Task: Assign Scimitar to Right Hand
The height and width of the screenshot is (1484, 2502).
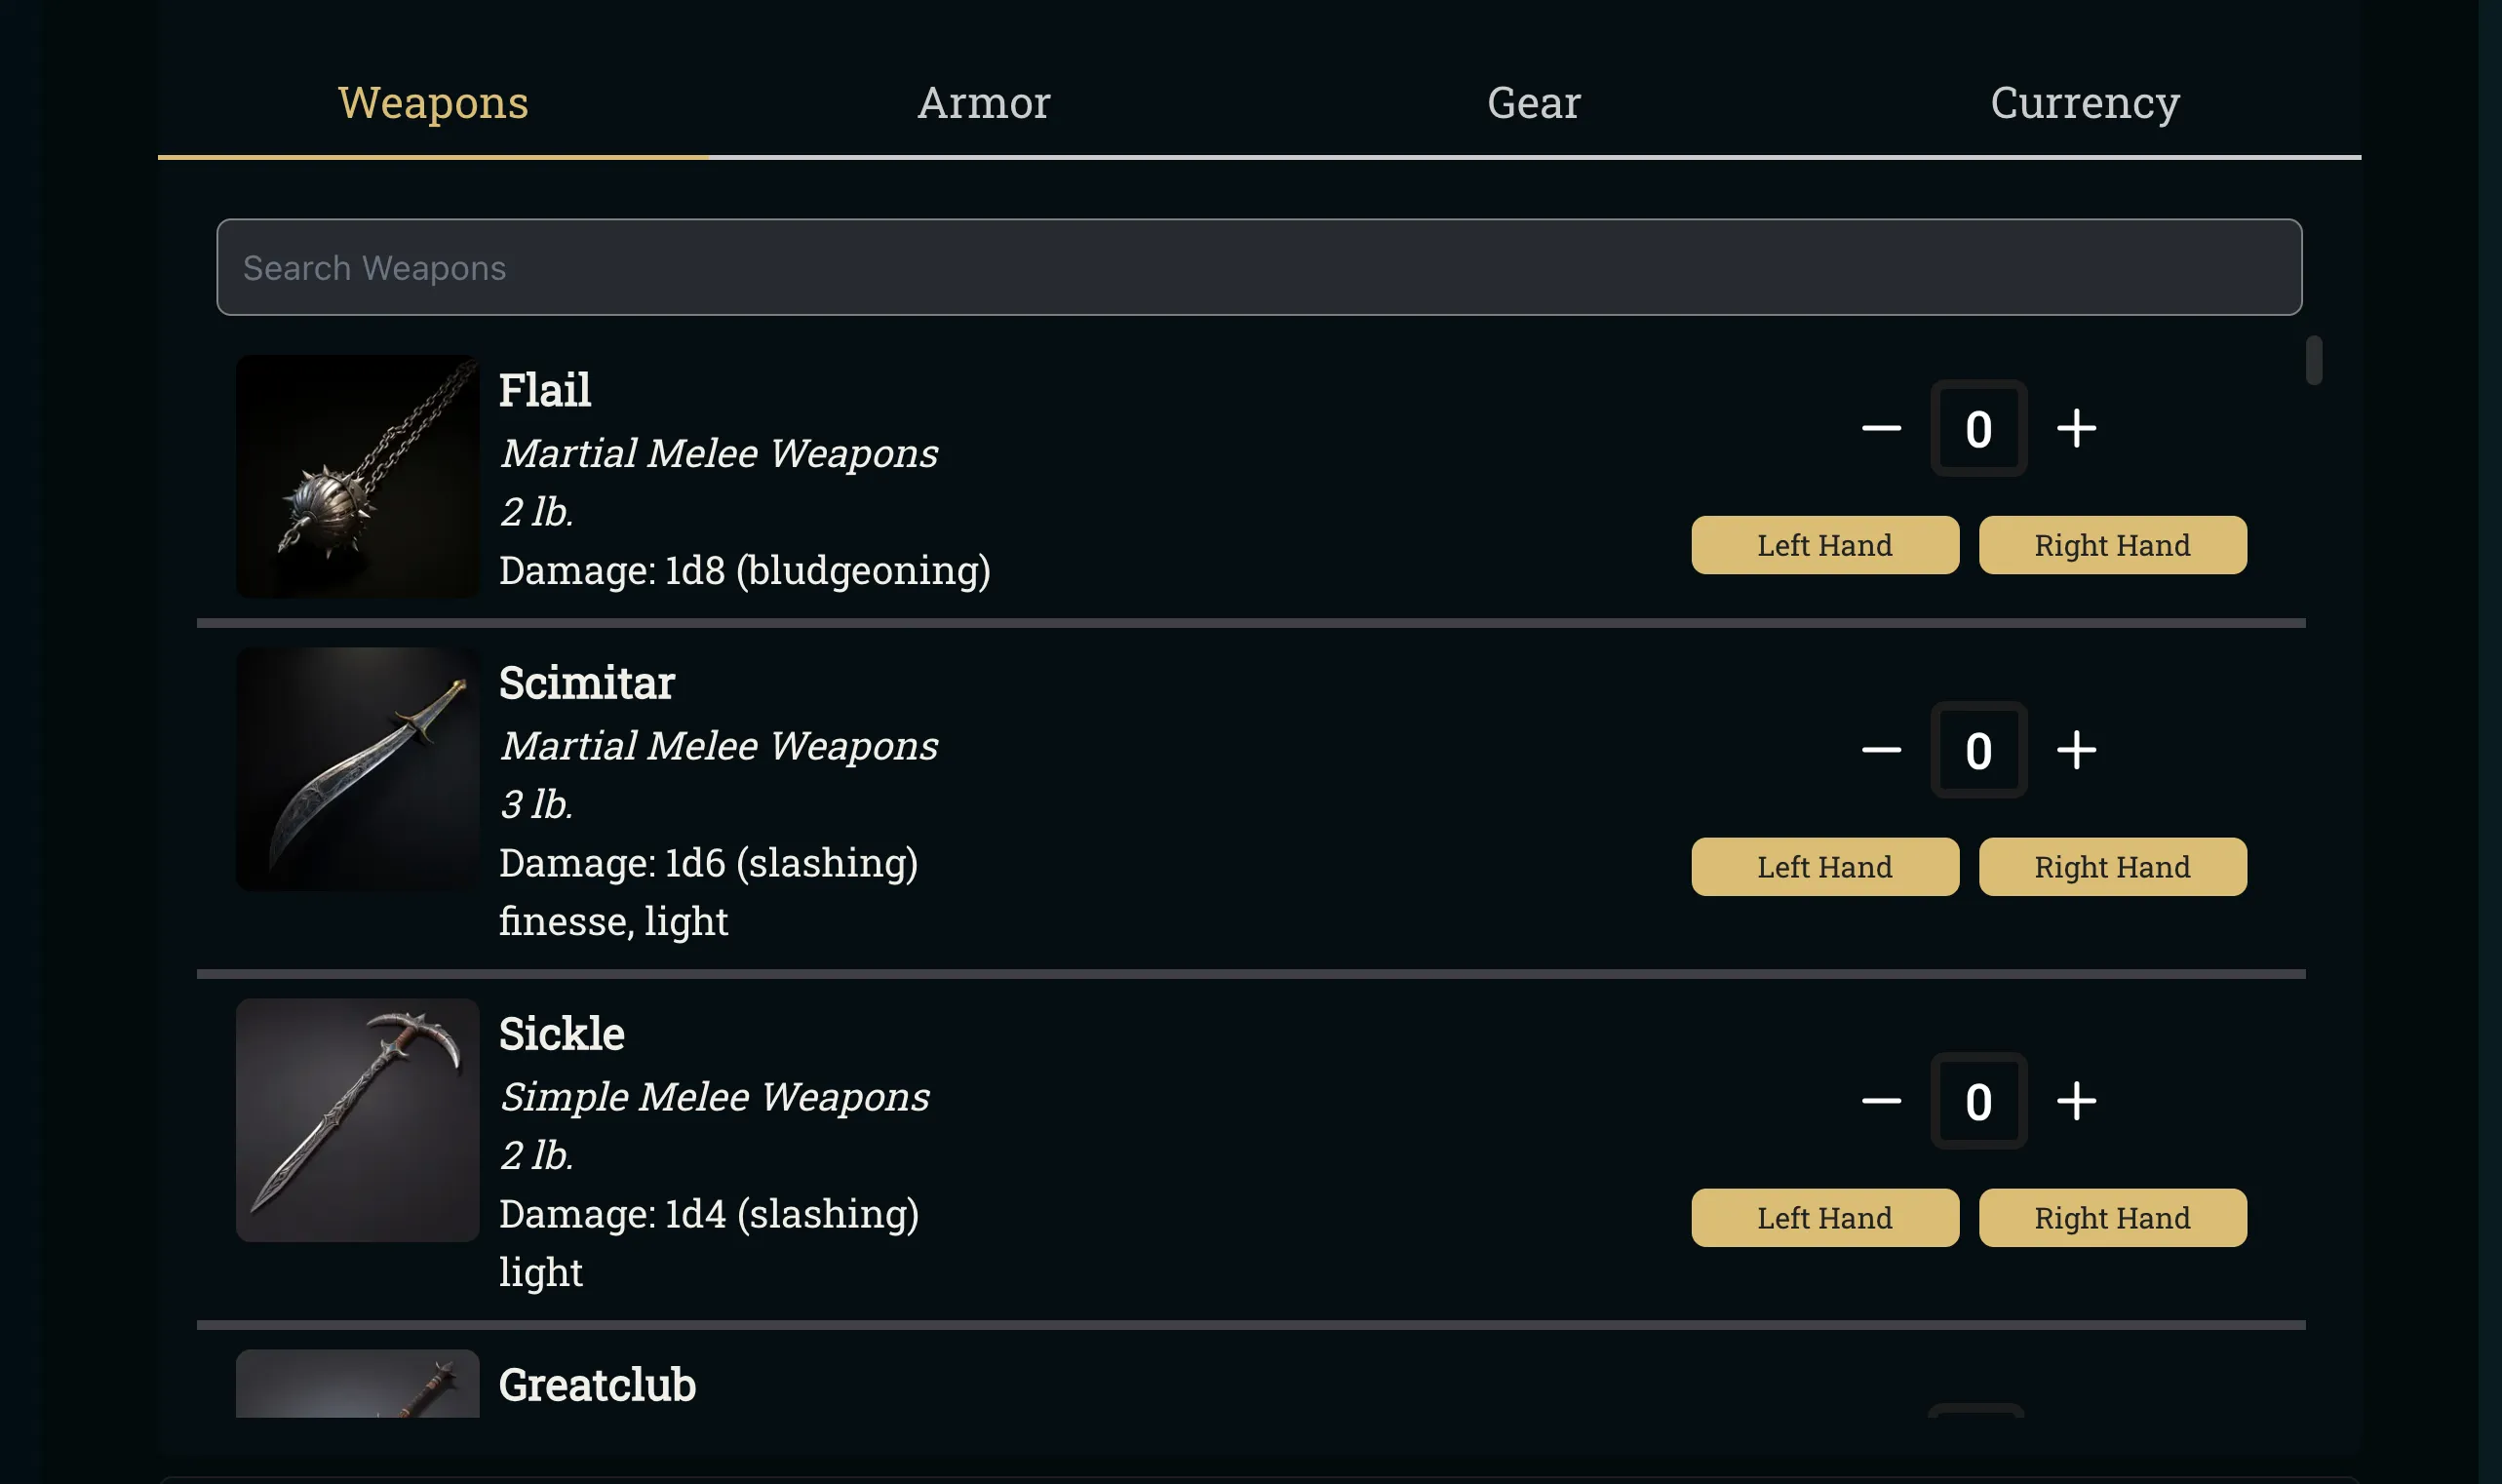Action: pos(2112,867)
